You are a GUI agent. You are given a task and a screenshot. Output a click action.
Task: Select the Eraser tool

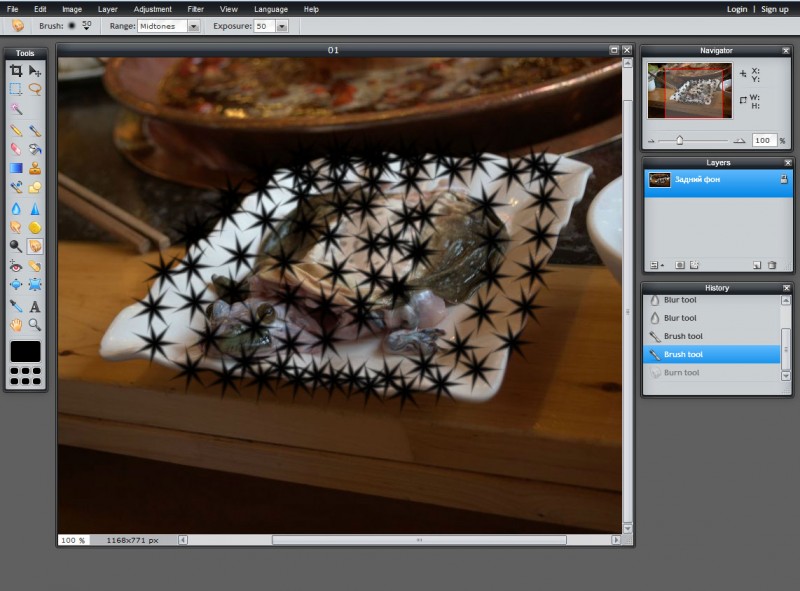click(16, 149)
